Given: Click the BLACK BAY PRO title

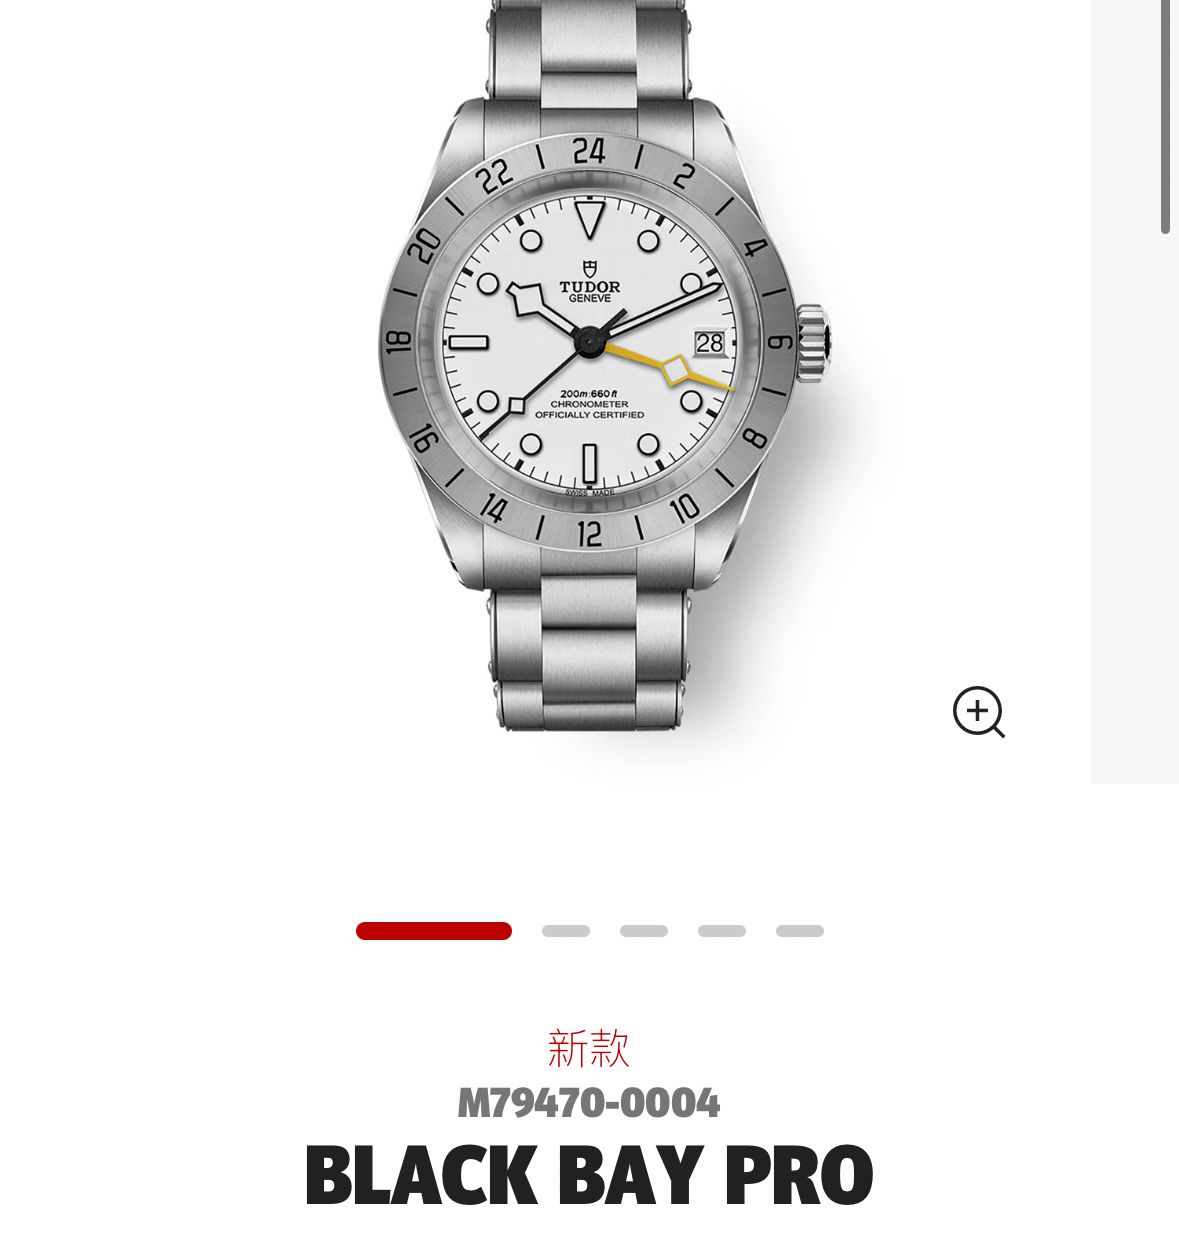Looking at the screenshot, I should click(589, 1175).
